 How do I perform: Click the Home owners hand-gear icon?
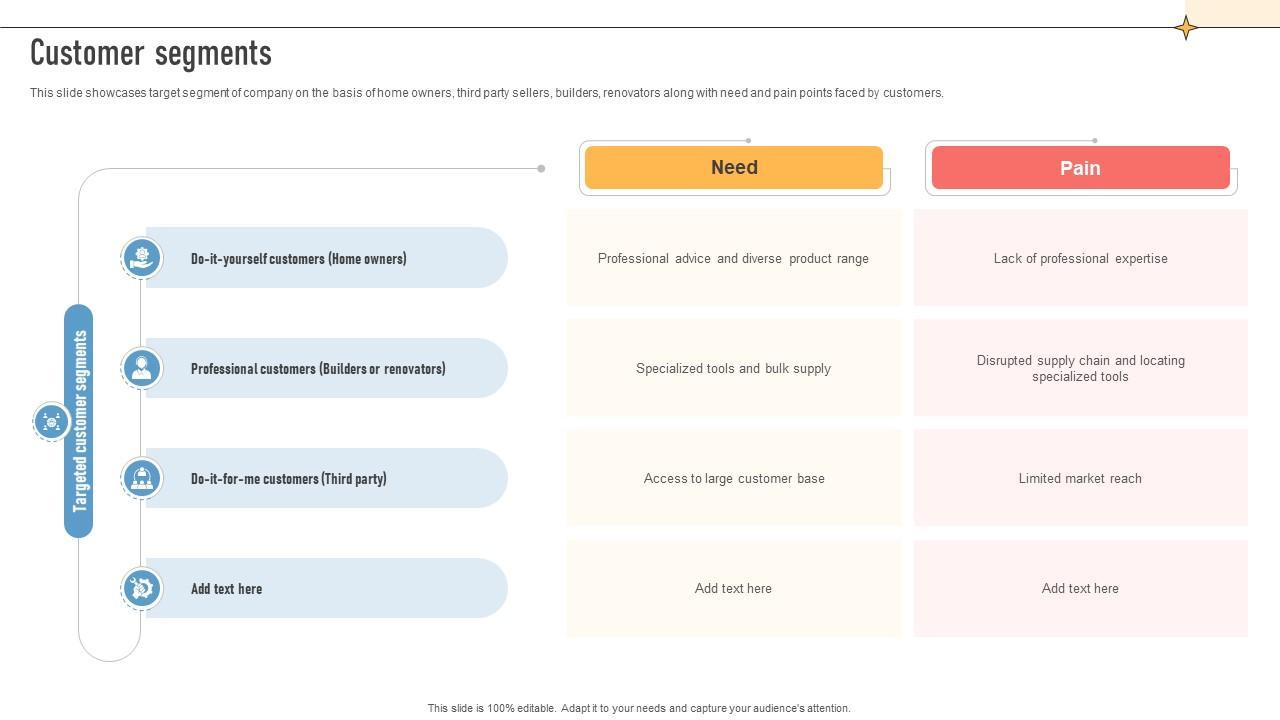pos(142,258)
